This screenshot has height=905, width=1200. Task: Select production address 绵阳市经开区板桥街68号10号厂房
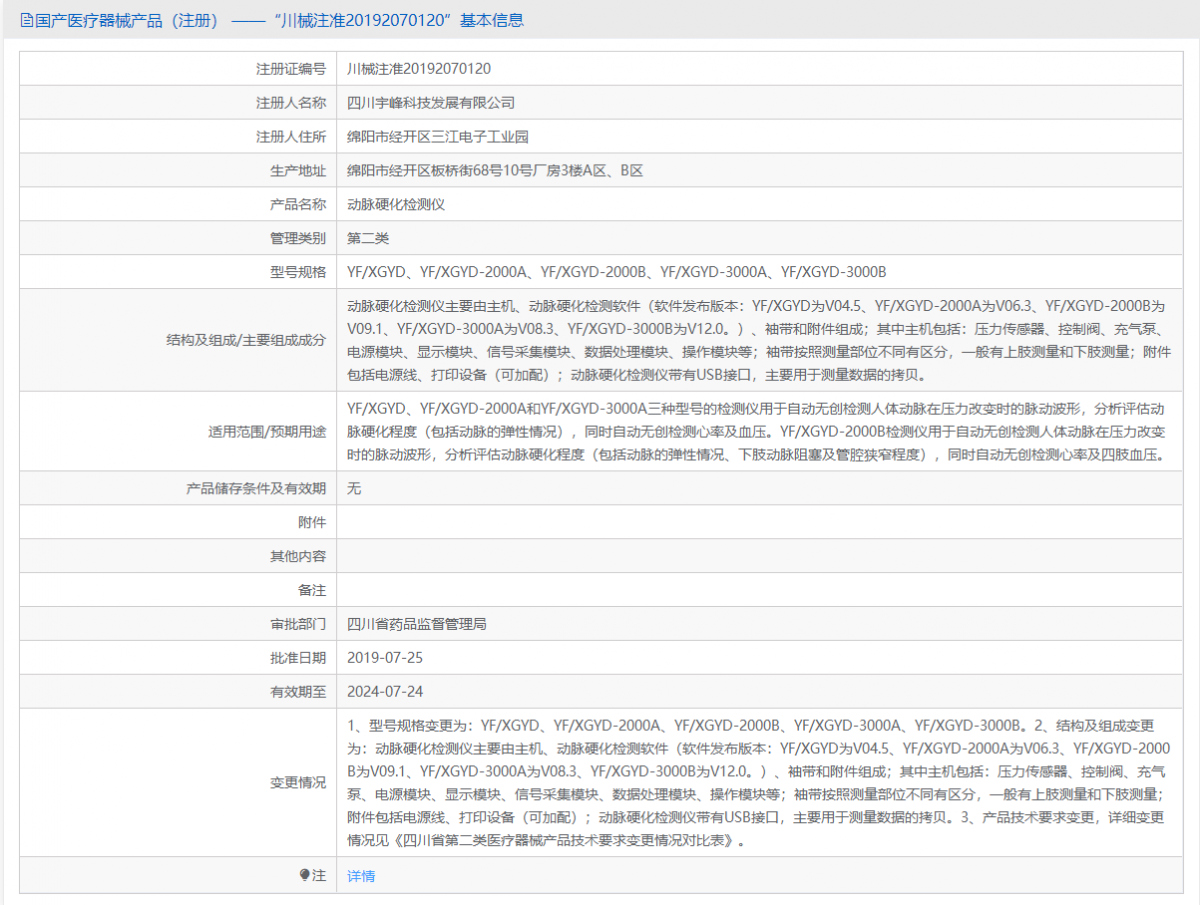495,171
